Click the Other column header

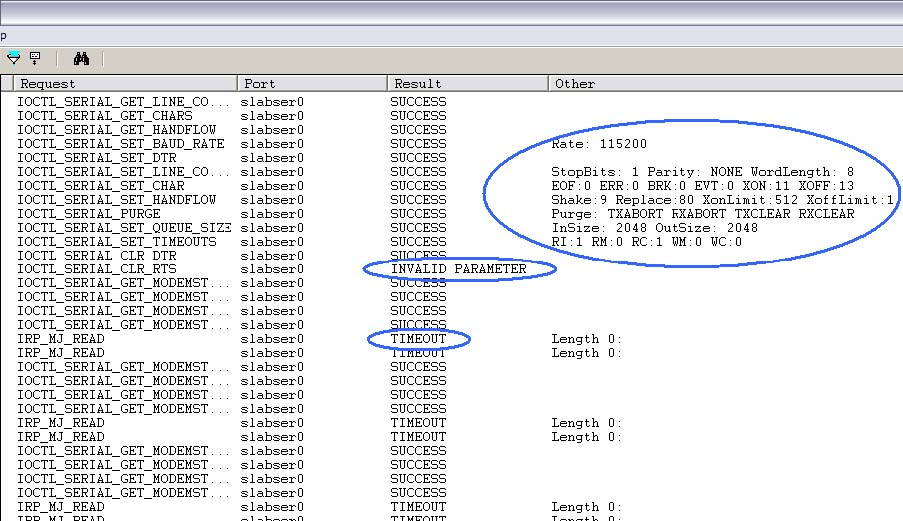720,84
